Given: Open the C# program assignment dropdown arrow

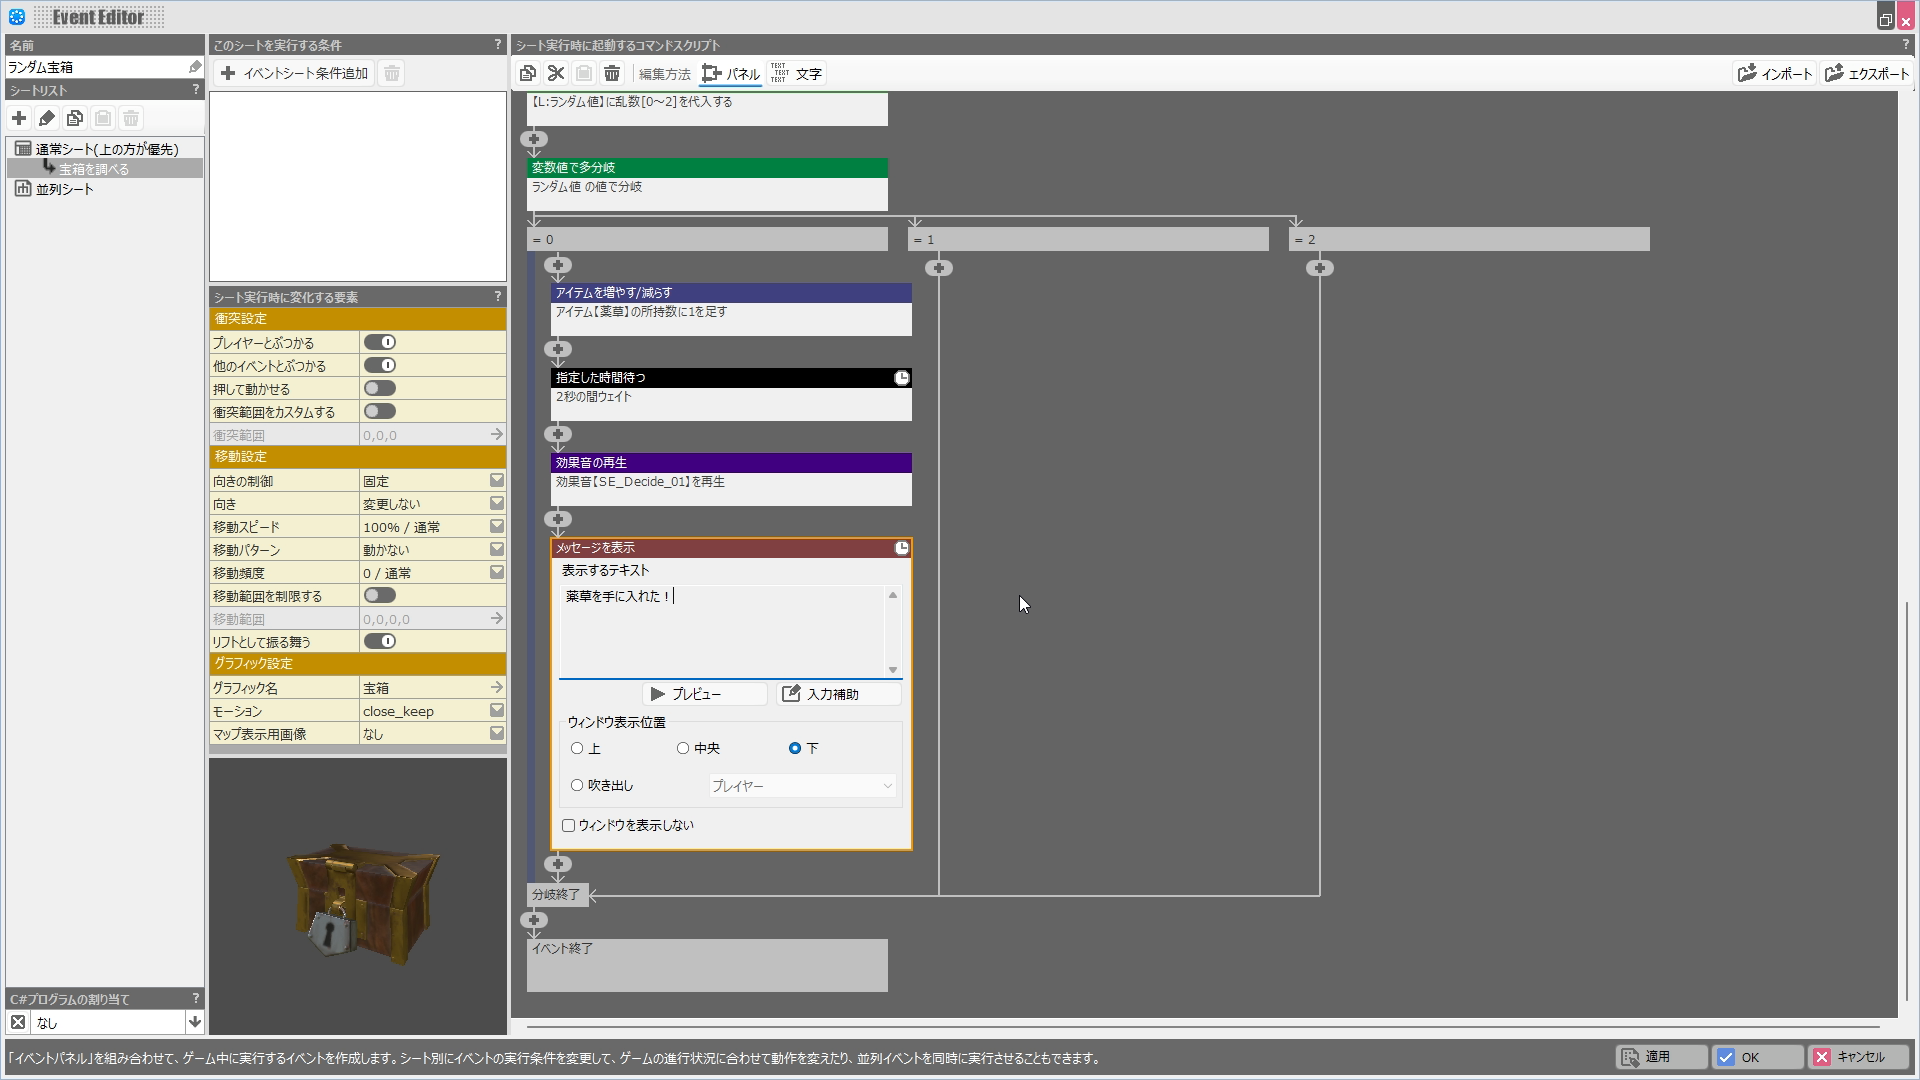Looking at the screenshot, I should (x=195, y=1022).
